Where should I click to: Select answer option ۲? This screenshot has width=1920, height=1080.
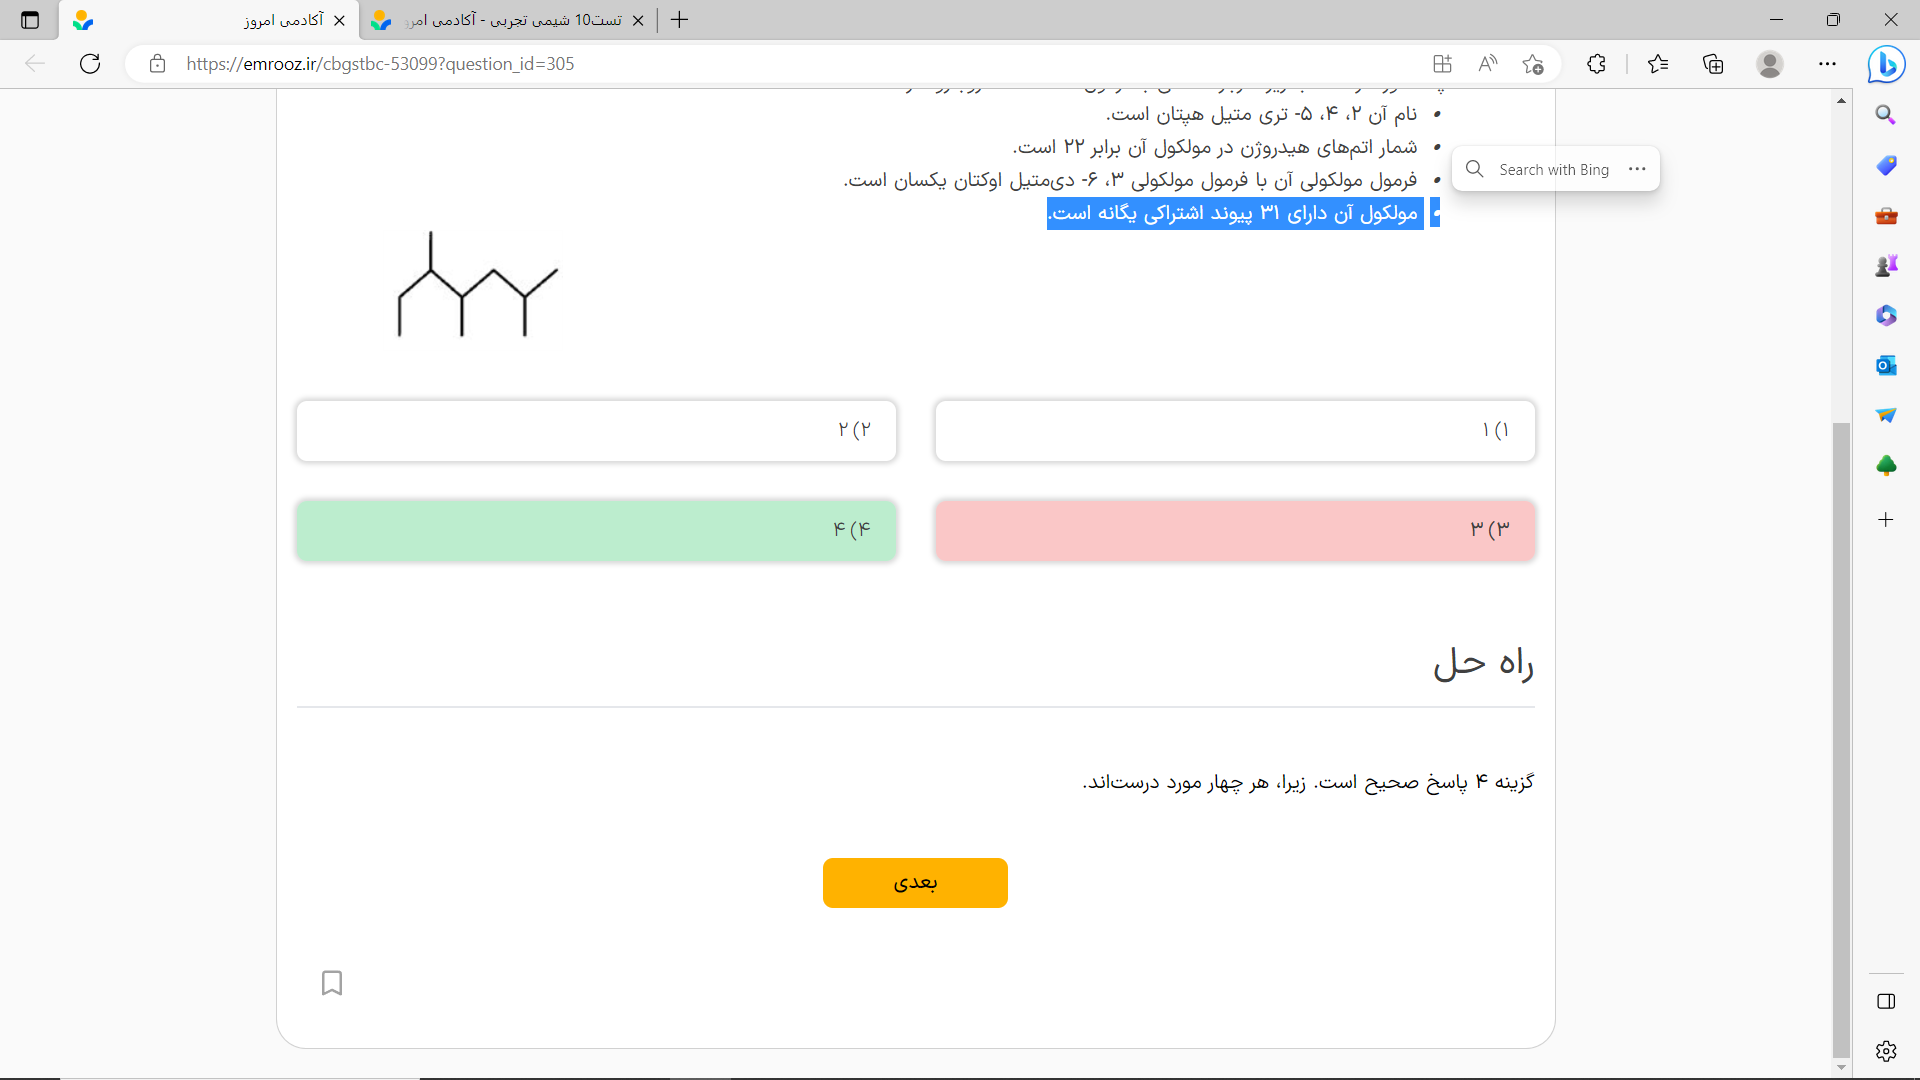[596, 431]
